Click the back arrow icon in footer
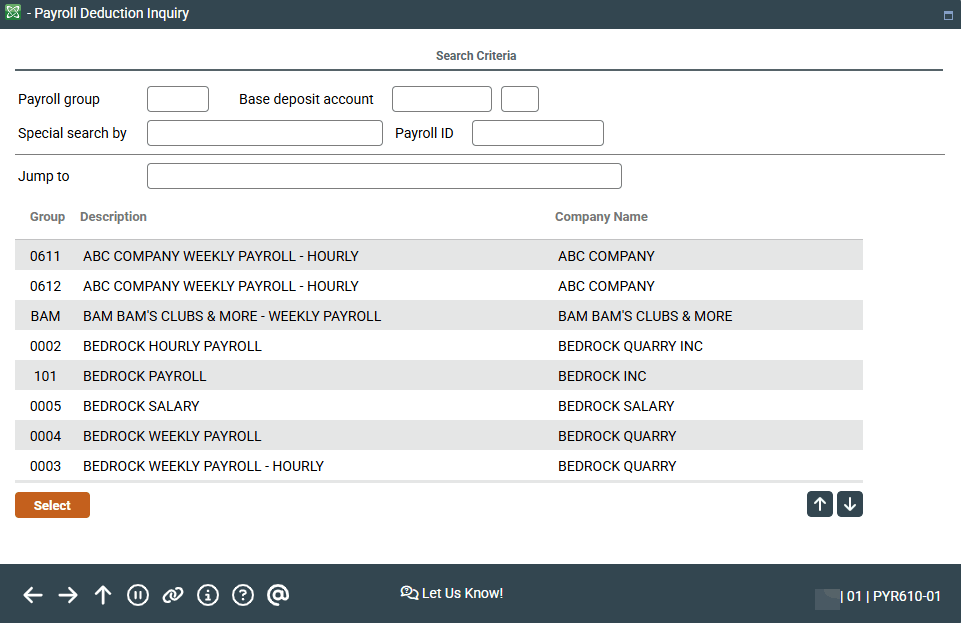 33,595
